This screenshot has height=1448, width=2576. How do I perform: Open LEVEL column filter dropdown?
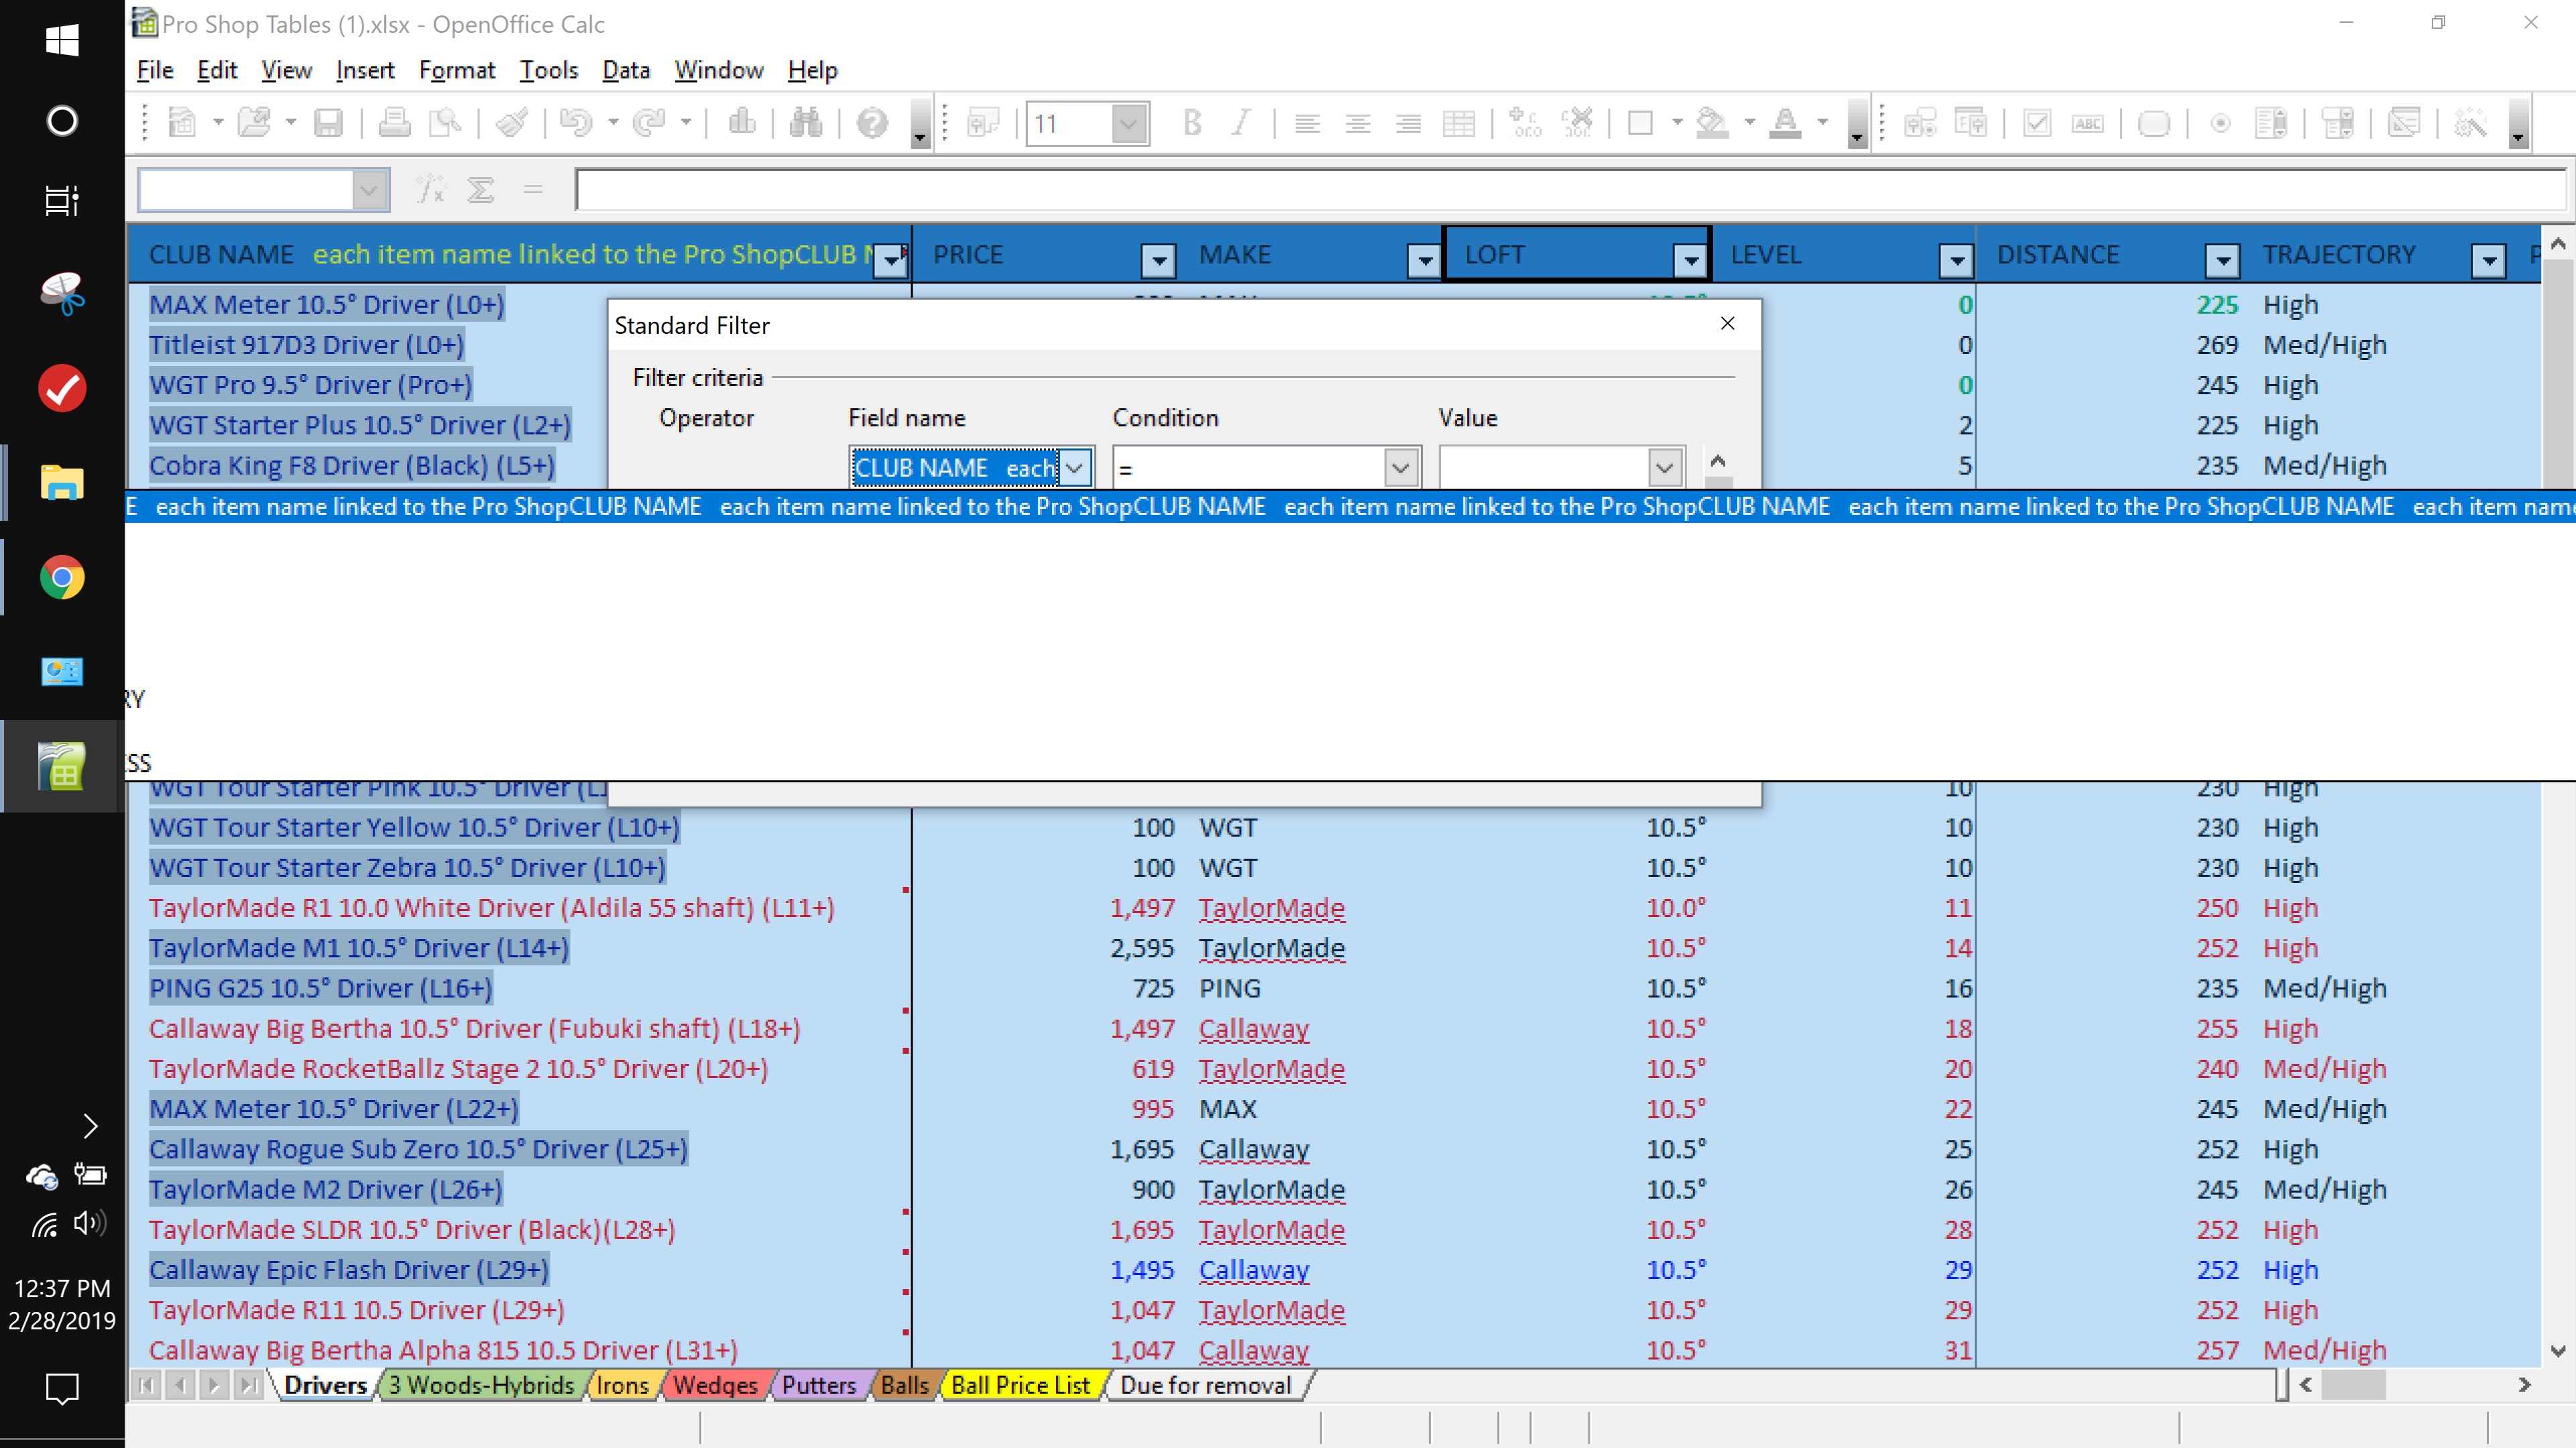[1956, 261]
